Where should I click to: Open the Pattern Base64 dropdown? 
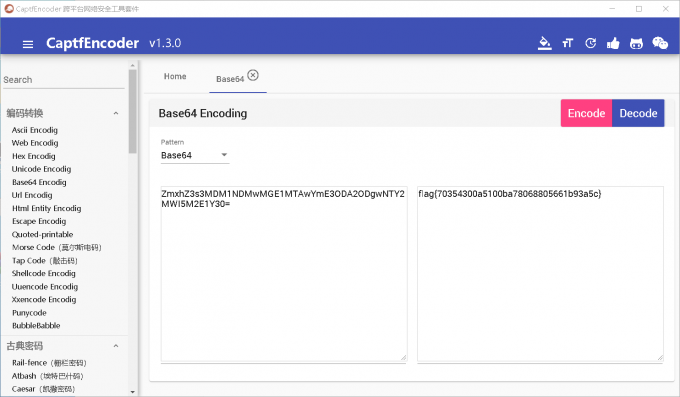(x=195, y=155)
